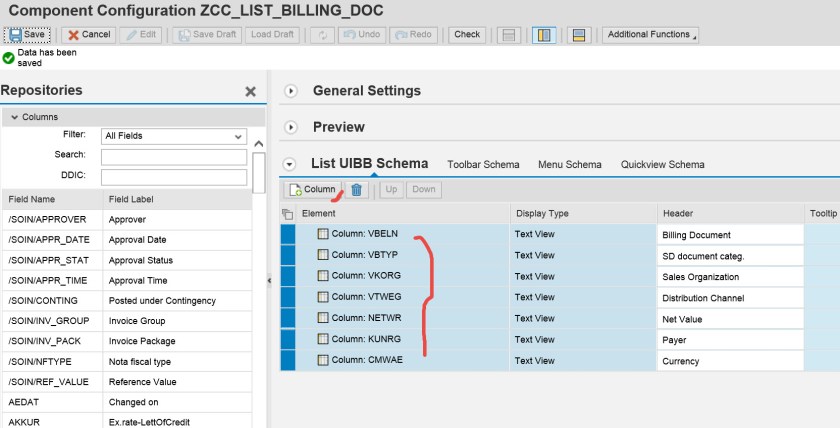Click the layout icon left of Additional Functions

578,34
